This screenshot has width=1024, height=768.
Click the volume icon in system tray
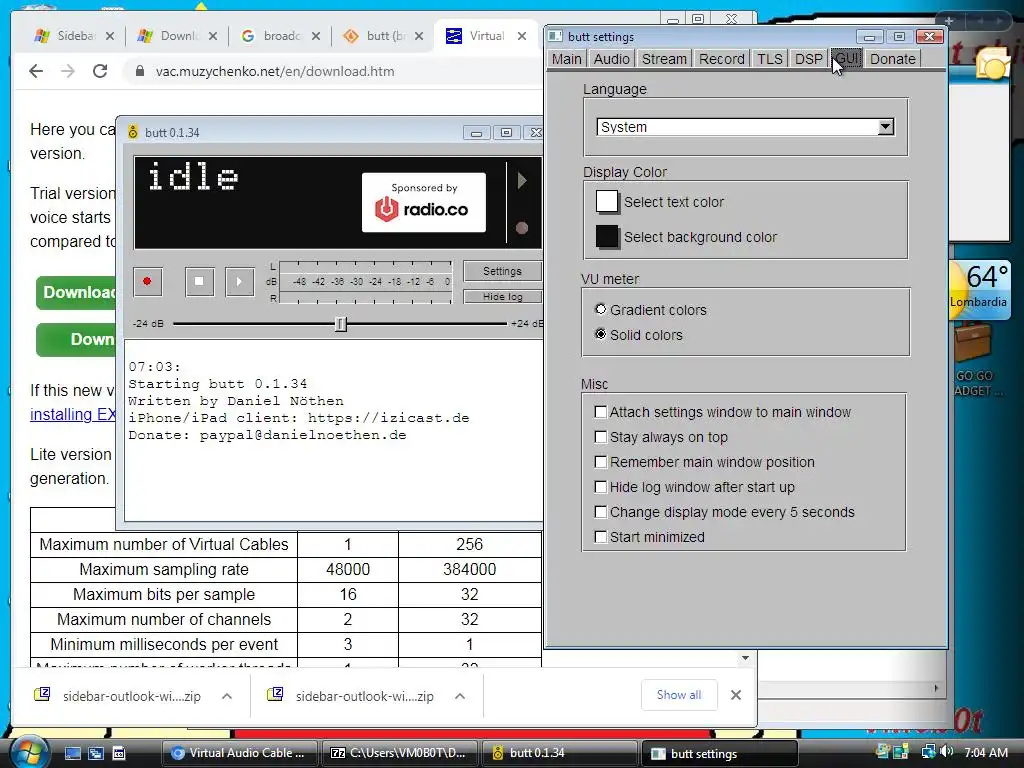[948, 752]
